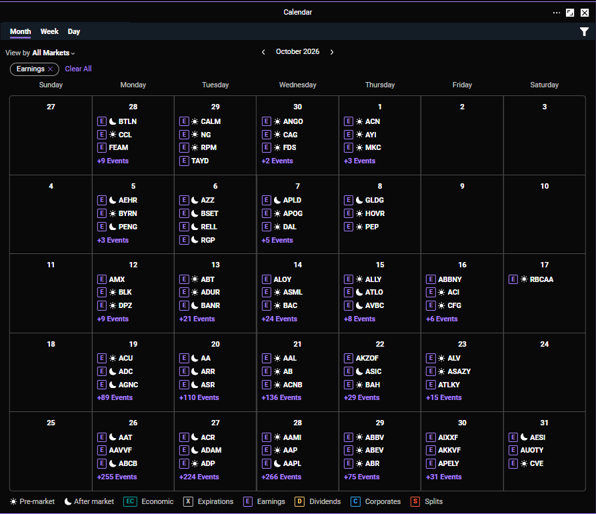Open the All Markets view-by dropdown

pyautogui.click(x=53, y=53)
